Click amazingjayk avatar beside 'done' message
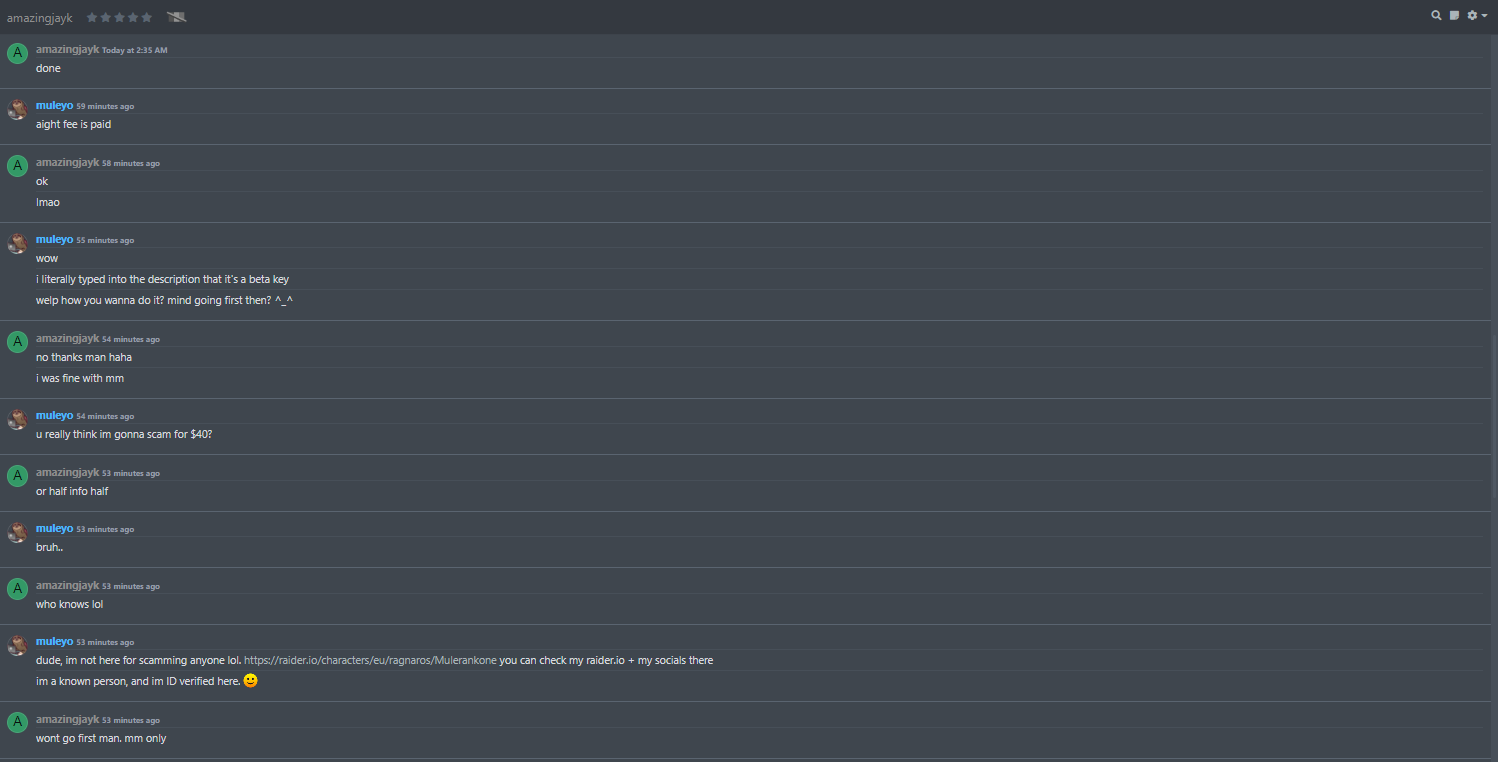Screen dimensions: 1498x762 (x=17, y=53)
